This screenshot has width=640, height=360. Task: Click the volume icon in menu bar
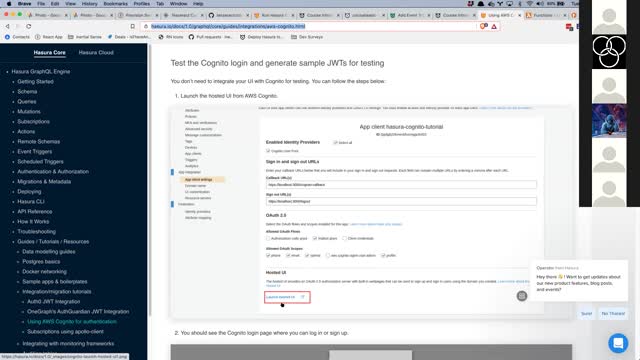[x=540, y=4]
